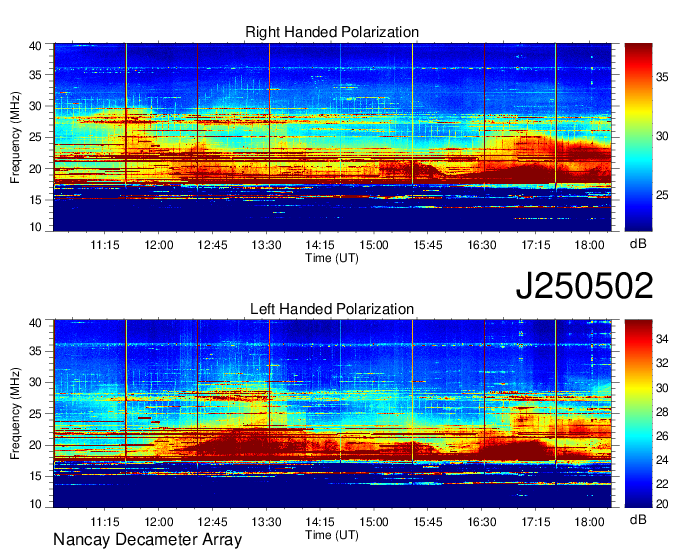
Task: Click 'Time (UT)' label under the Left Handed plot
Action: tap(332, 535)
